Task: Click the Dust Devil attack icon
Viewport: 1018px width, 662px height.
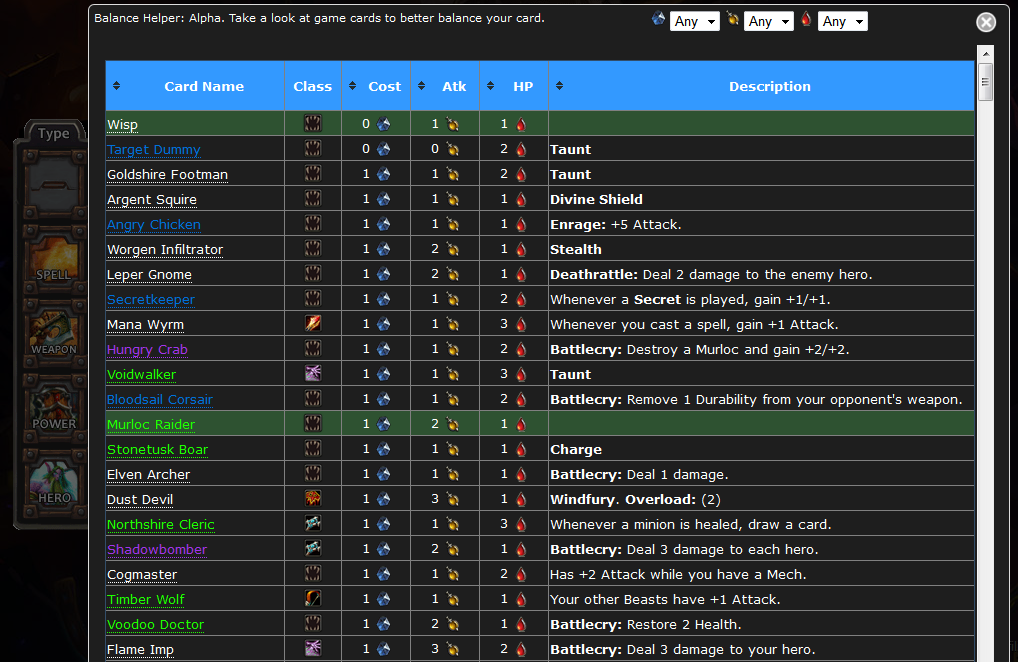Action: (x=453, y=499)
